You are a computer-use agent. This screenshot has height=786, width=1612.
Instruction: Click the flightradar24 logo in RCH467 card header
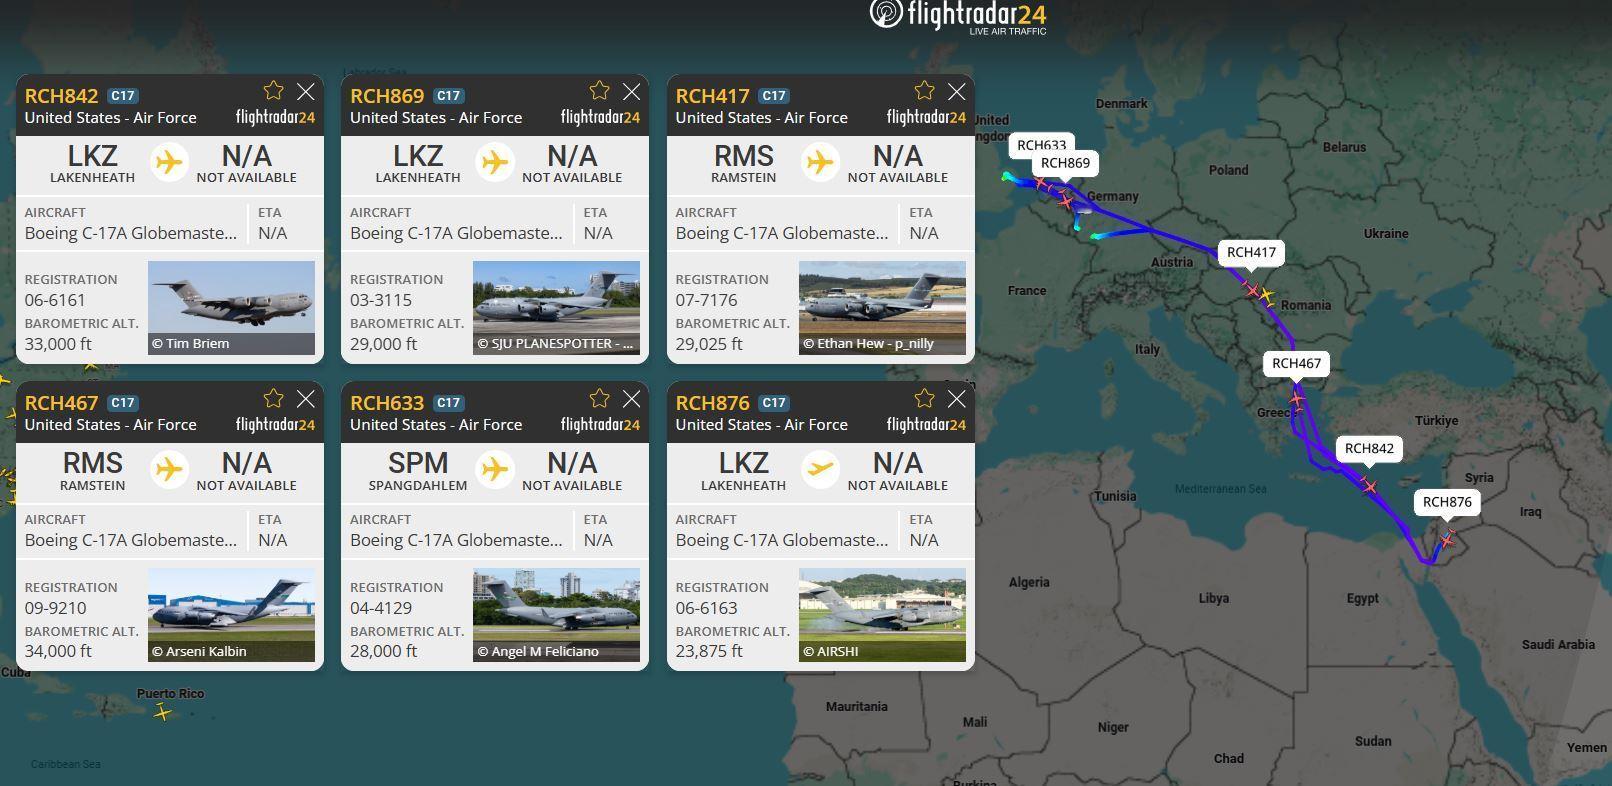275,425
